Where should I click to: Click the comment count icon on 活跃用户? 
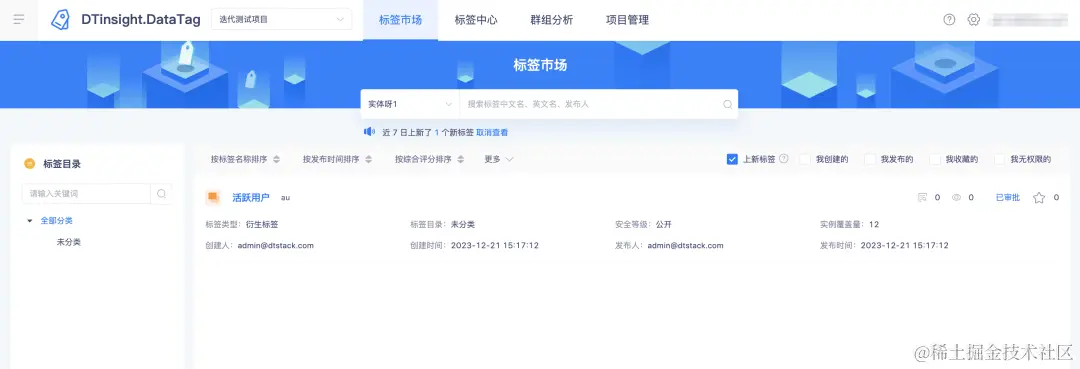pos(922,198)
